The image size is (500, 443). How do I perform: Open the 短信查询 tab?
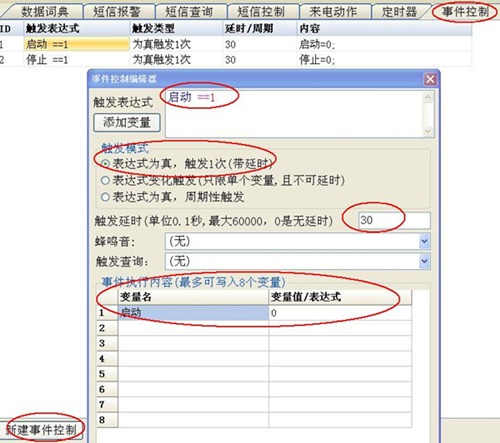pyautogui.click(x=189, y=12)
